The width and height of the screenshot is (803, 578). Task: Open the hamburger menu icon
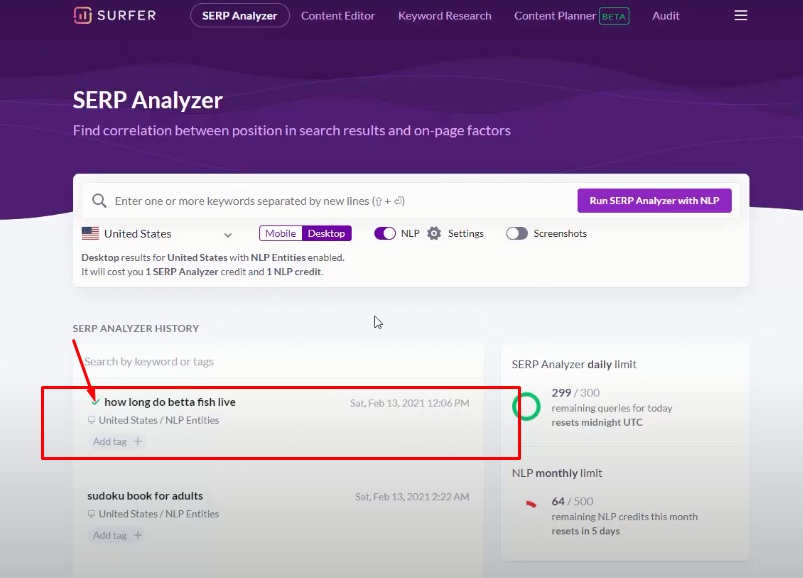[x=741, y=15]
